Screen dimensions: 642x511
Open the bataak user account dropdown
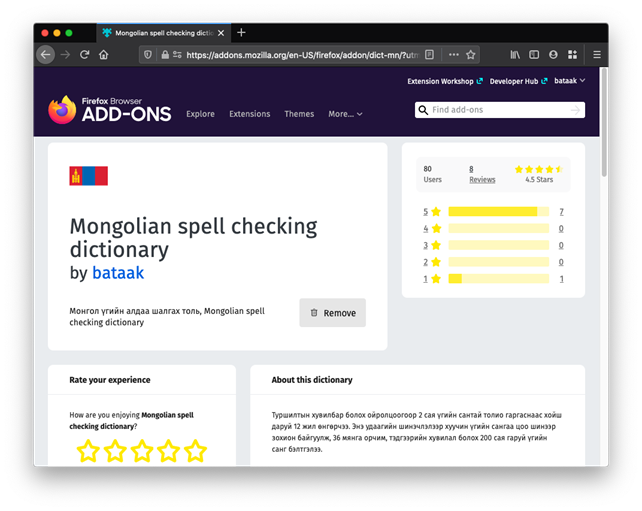pos(568,80)
